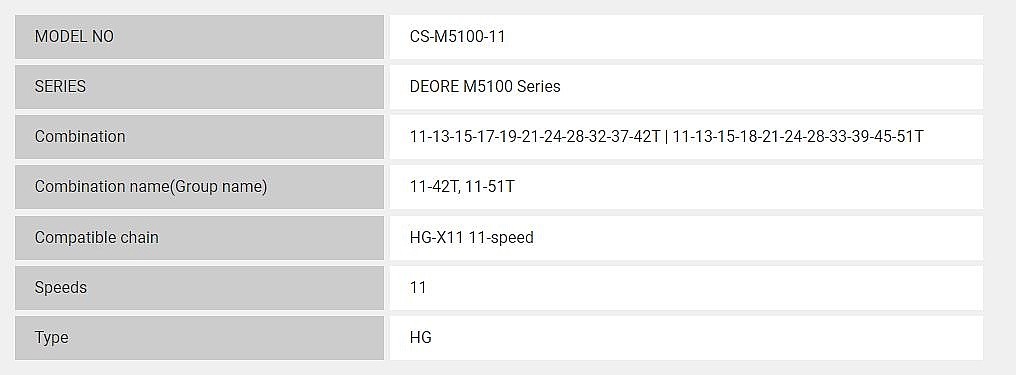This screenshot has height=375, width=1016.
Task: Click the SERIES label cell
Action: (200, 87)
